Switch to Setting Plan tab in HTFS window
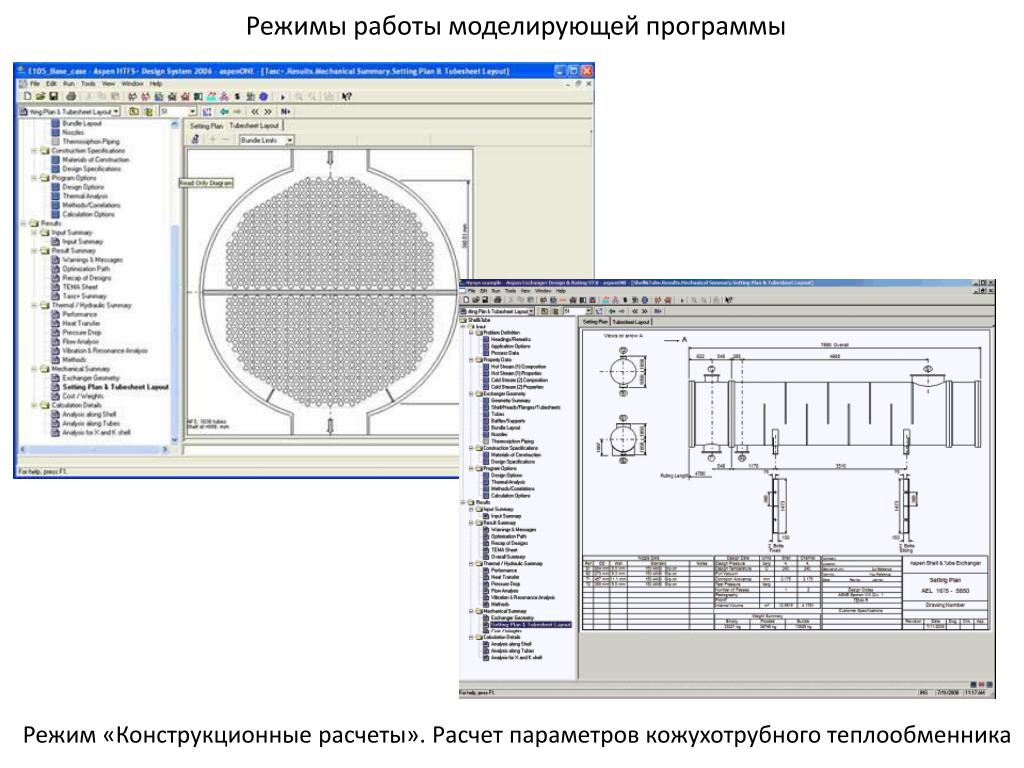Viewport: 1024px width, 768px height. (x=206, y=125)
